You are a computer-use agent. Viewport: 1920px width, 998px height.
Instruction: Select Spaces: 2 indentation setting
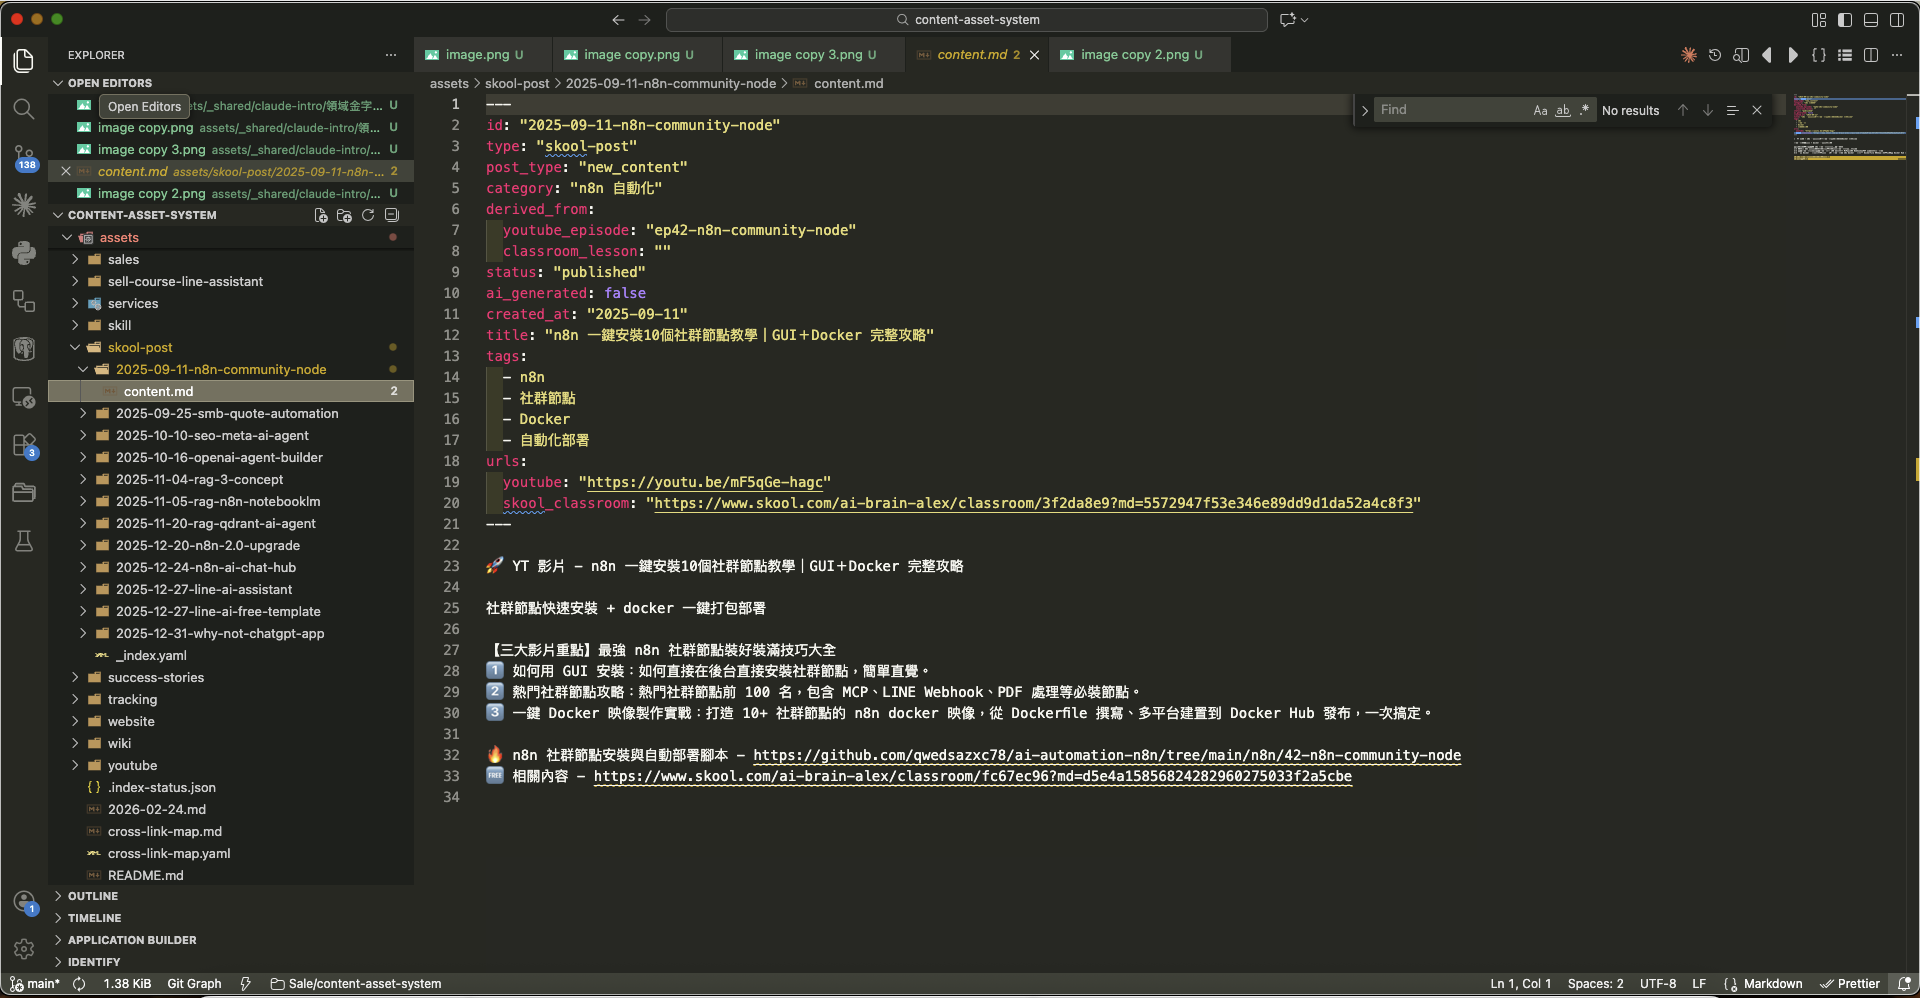(1596, 984)
